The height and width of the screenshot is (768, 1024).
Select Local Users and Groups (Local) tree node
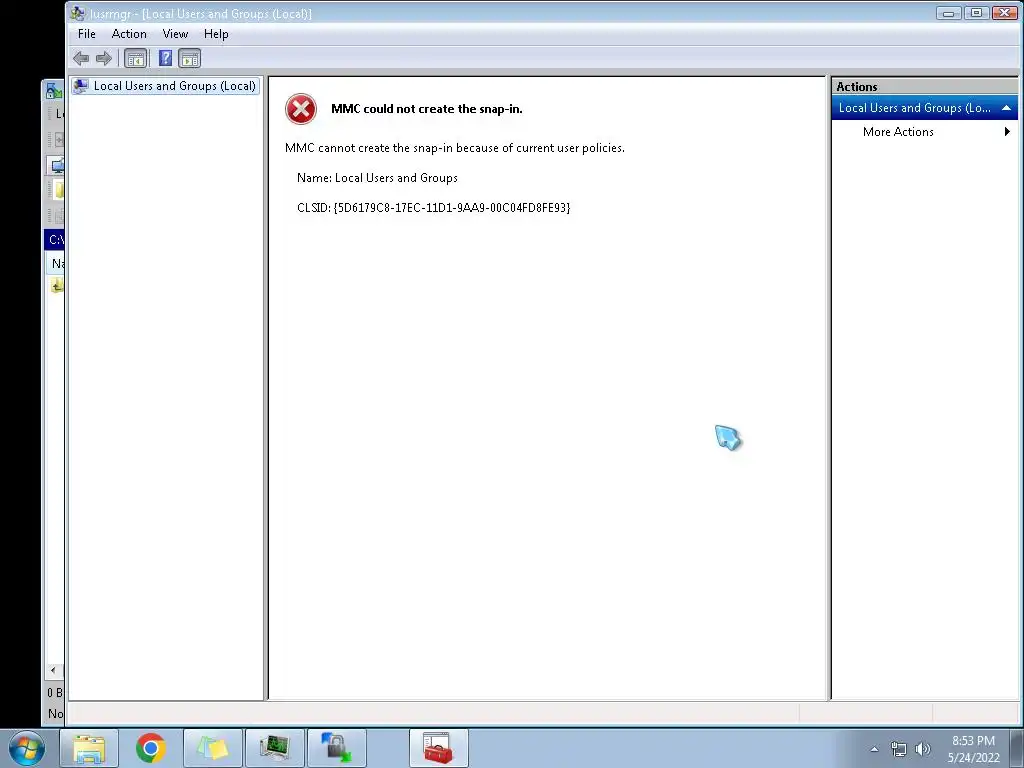coord(165,86)
